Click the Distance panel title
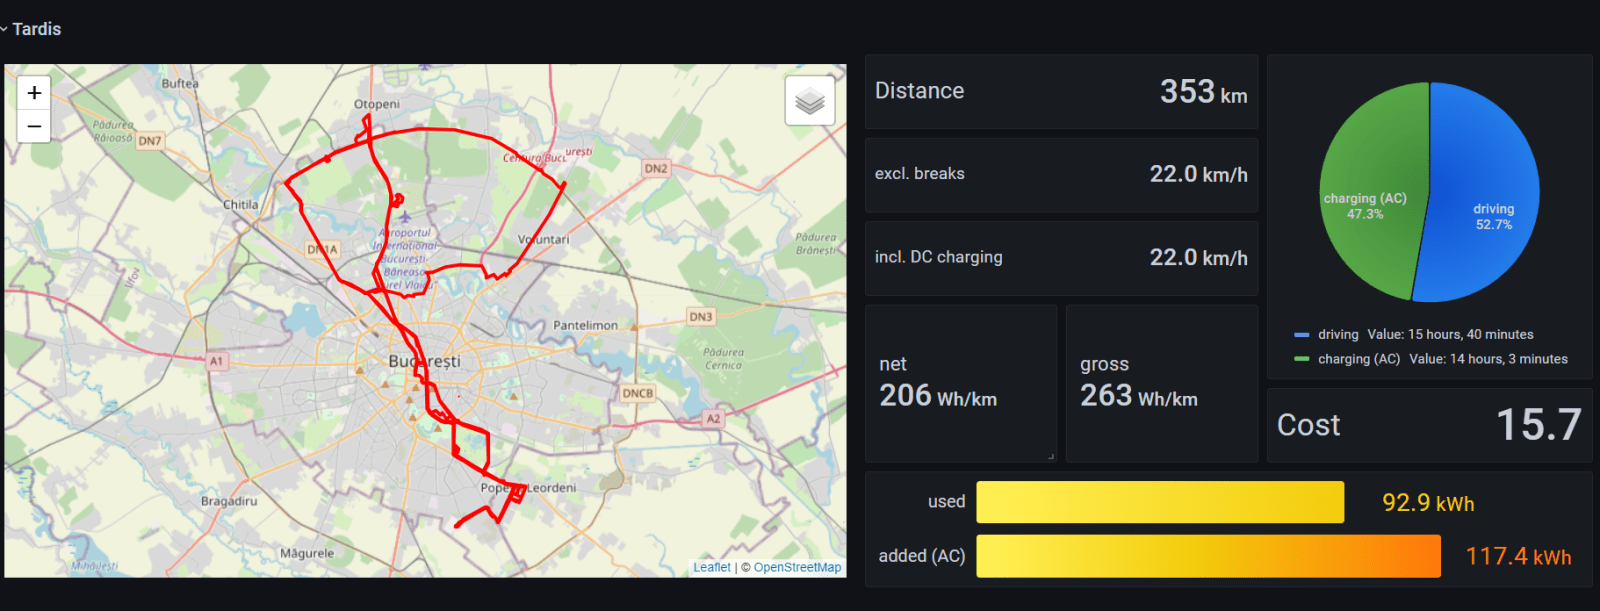Image resolution: width=1600 pixels, height=611 pixels. coord(919,91)
